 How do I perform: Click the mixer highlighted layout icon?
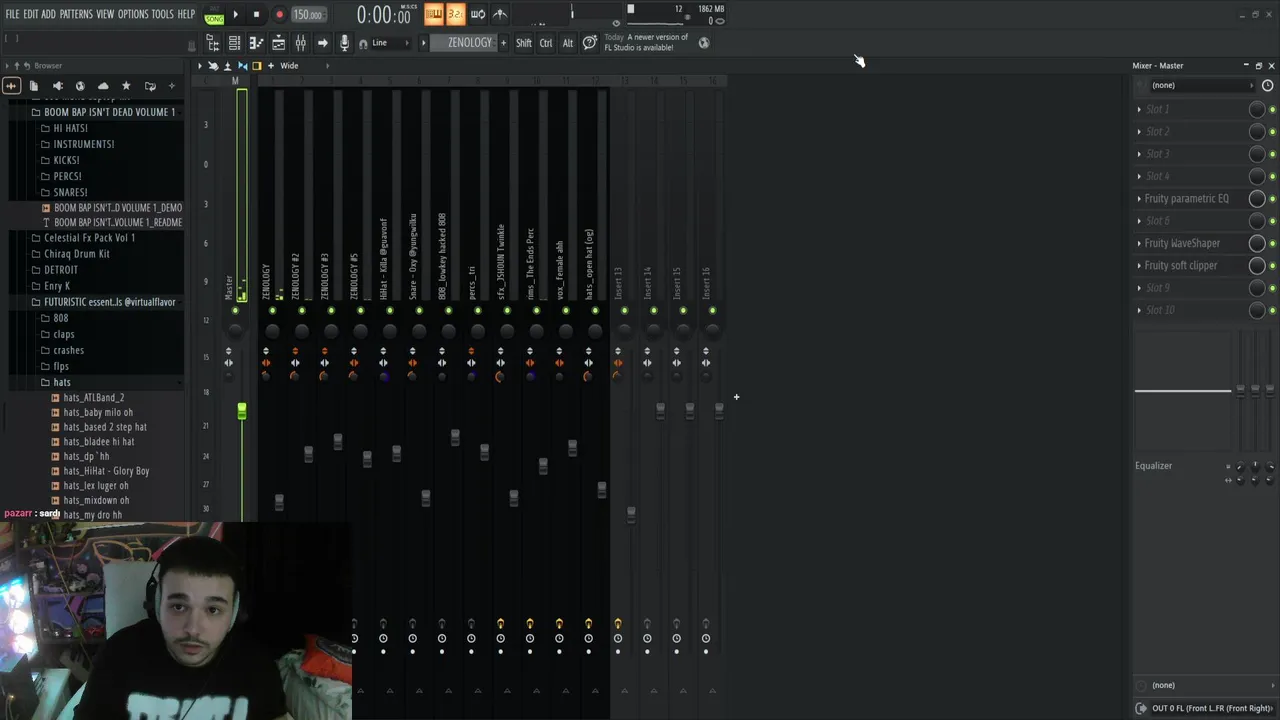coord(257,66)
